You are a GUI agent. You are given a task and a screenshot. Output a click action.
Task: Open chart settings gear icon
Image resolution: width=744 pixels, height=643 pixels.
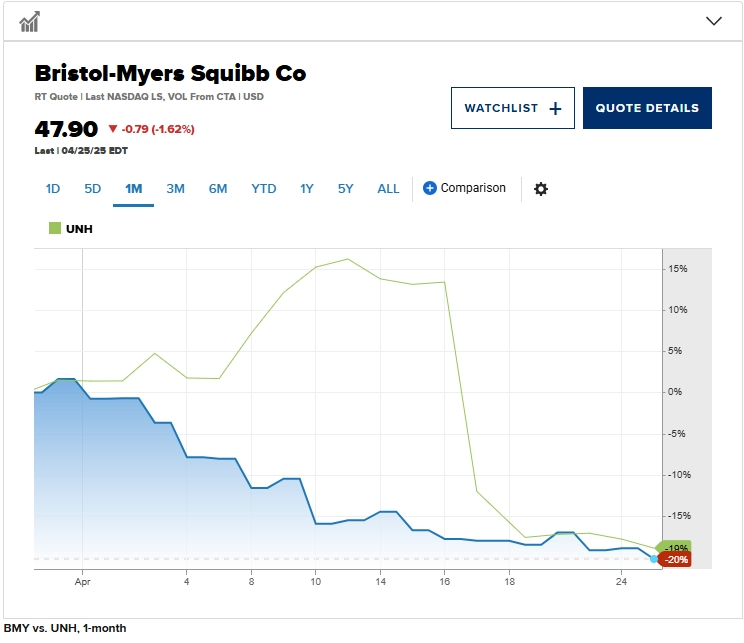(541, 189)
